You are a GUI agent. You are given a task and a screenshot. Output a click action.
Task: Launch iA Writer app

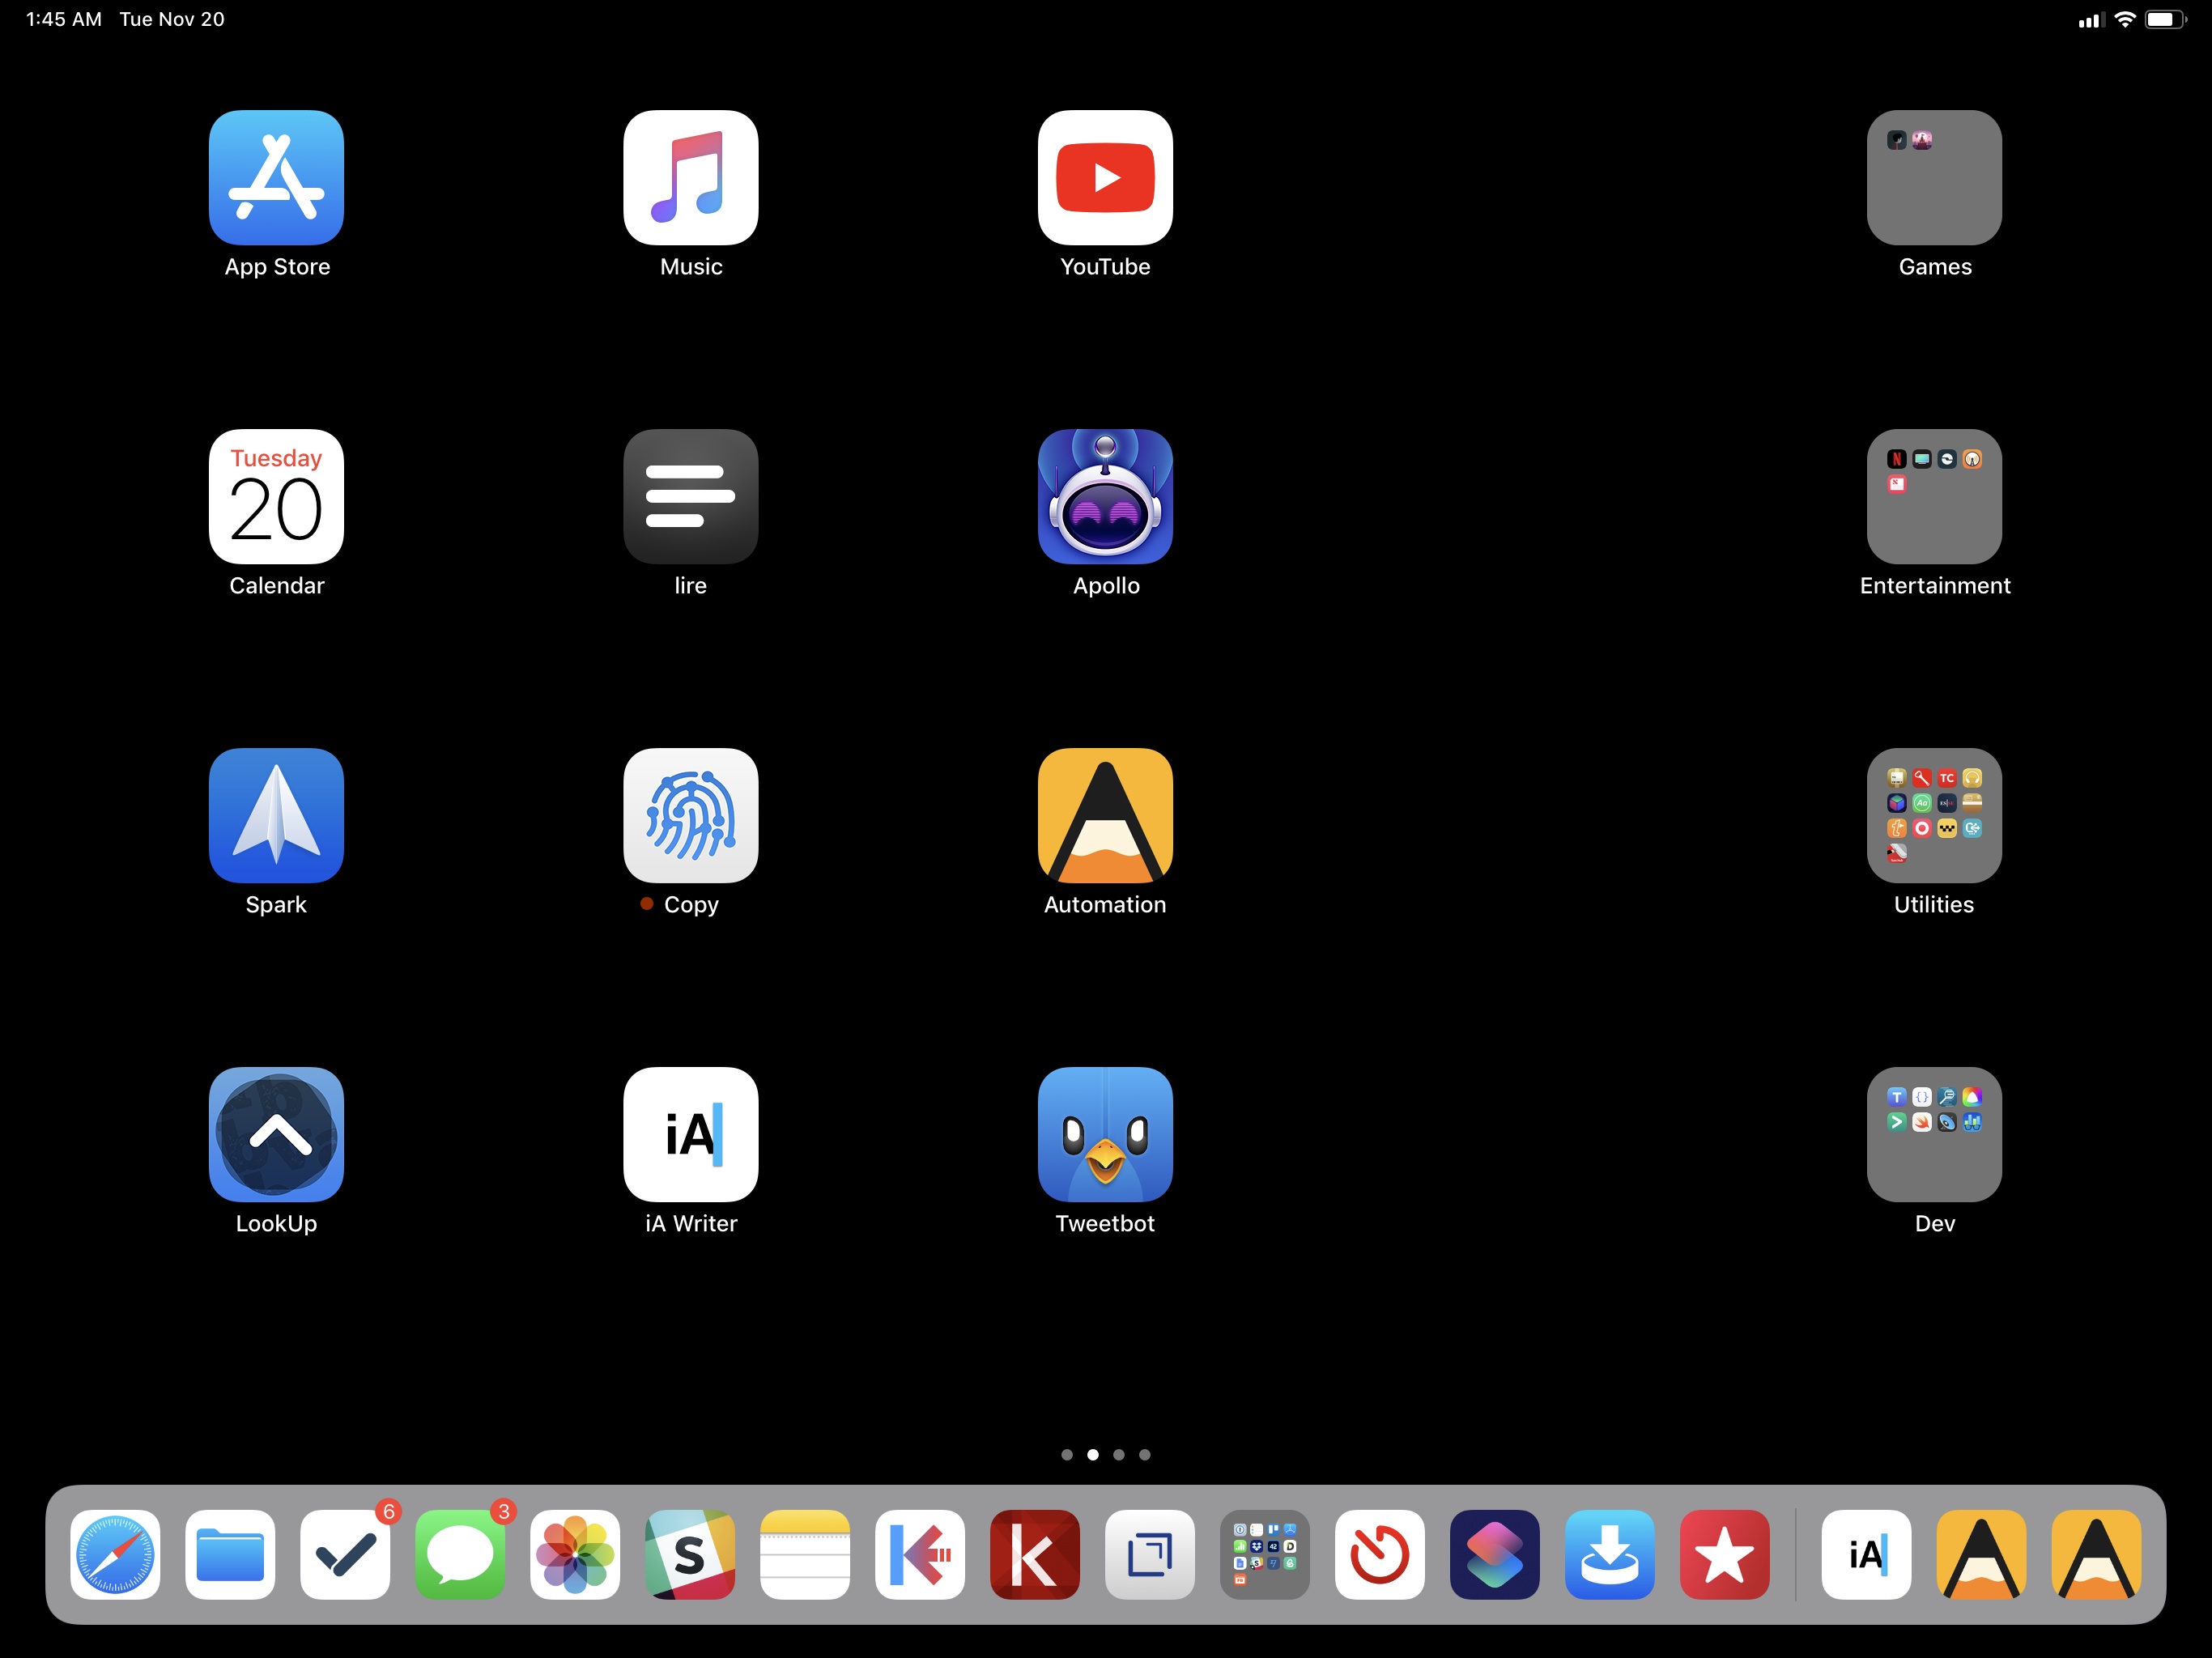coord(691,1133)
